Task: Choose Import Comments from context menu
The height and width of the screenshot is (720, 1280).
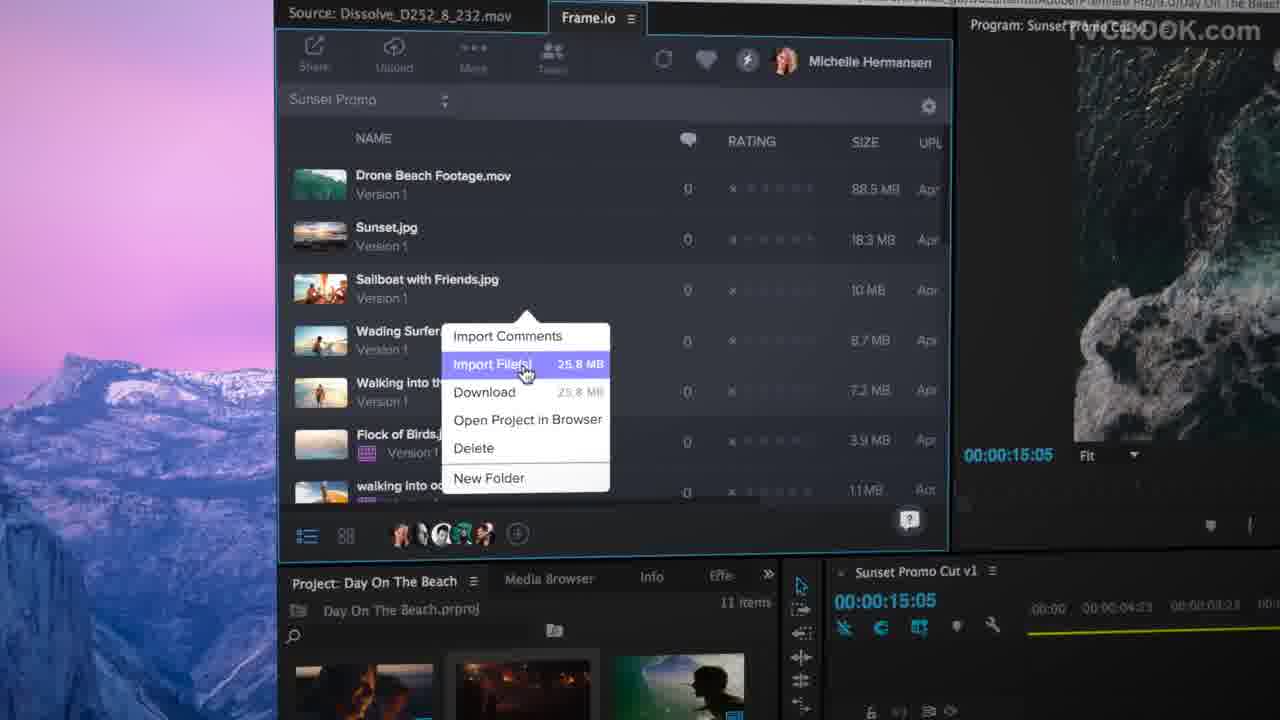Action: [x=525, y=336]
